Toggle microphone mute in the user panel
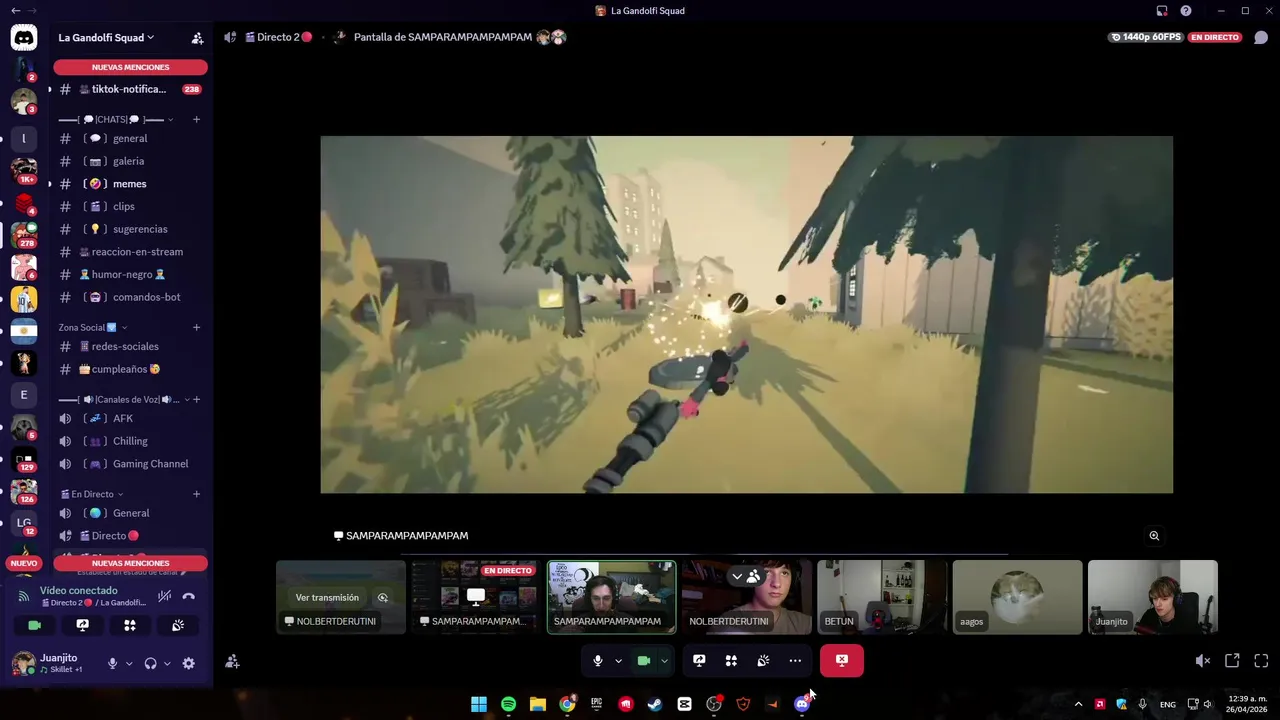The height and width of the screenshot is (720, 1280). click(x=112, y=663)
